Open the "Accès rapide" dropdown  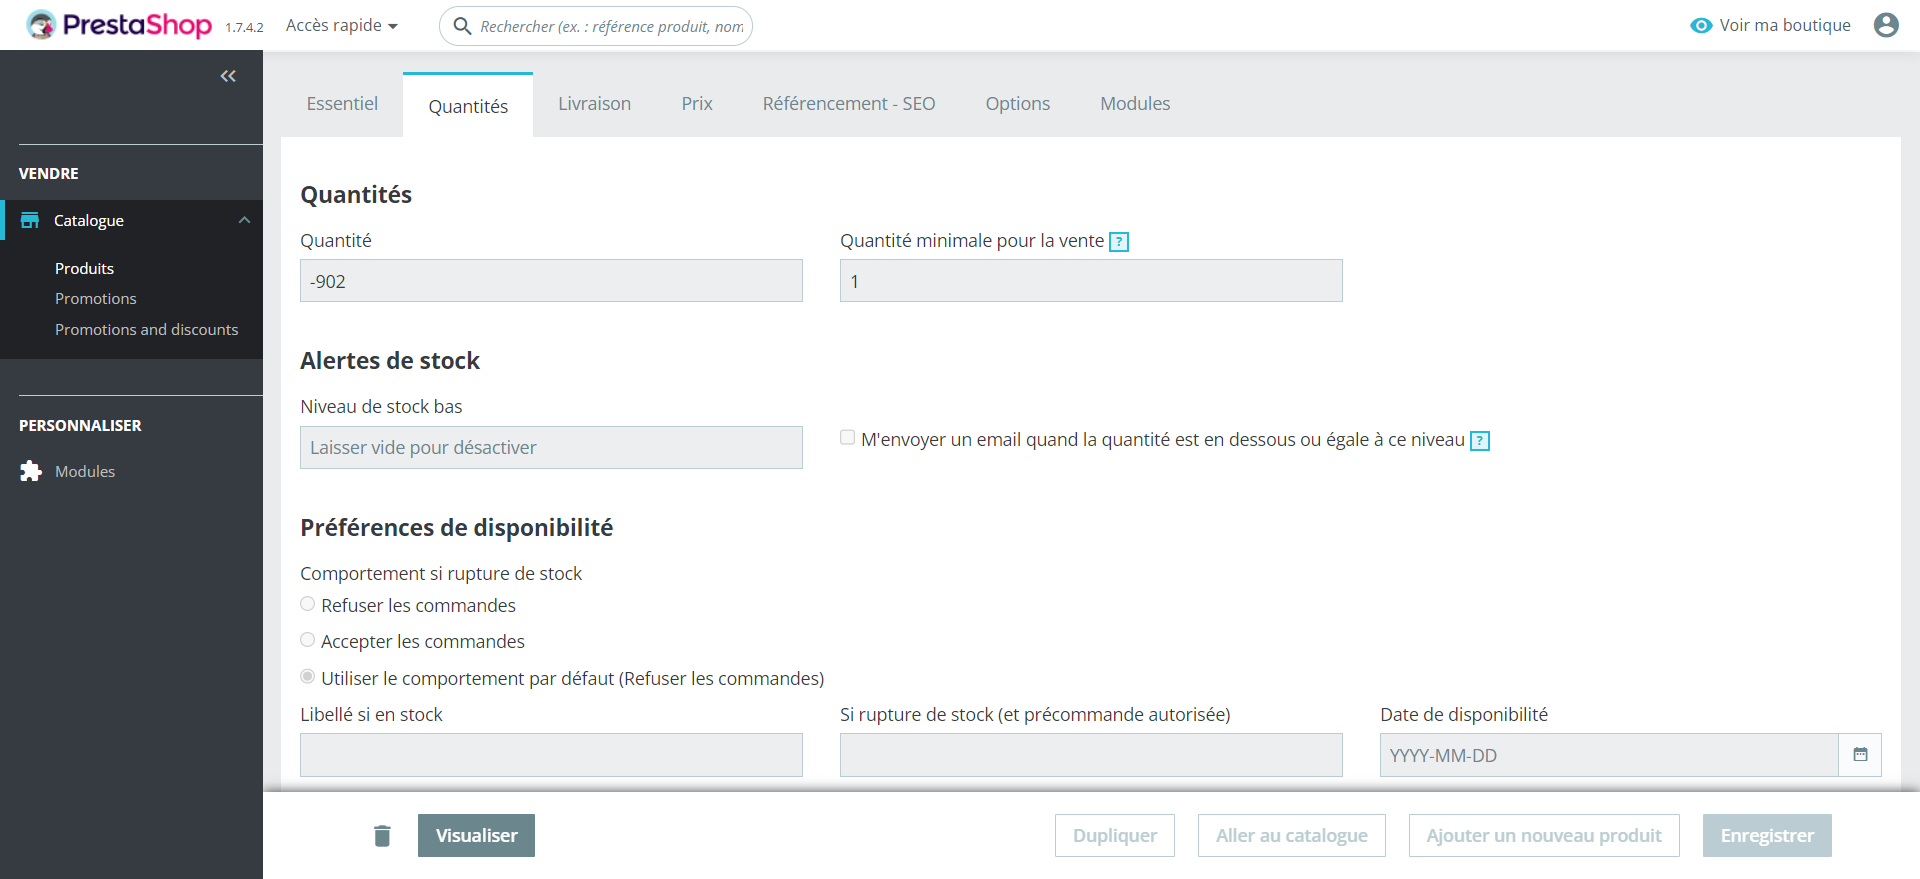(341, 25)
